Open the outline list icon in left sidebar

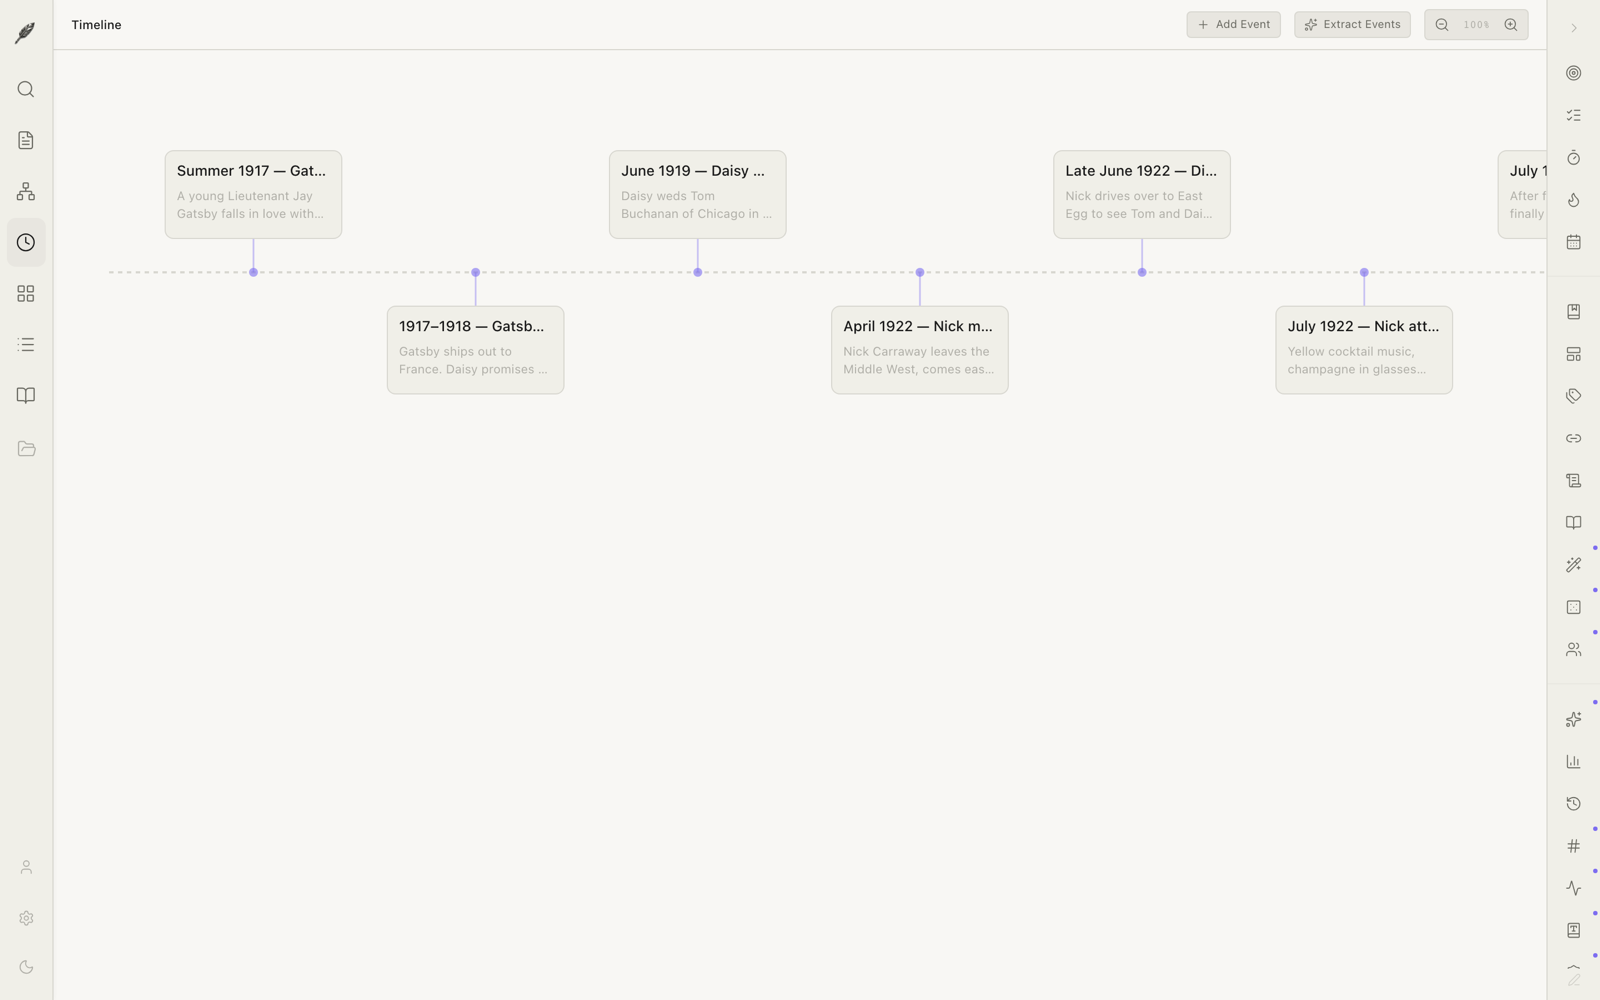[26, 345]
